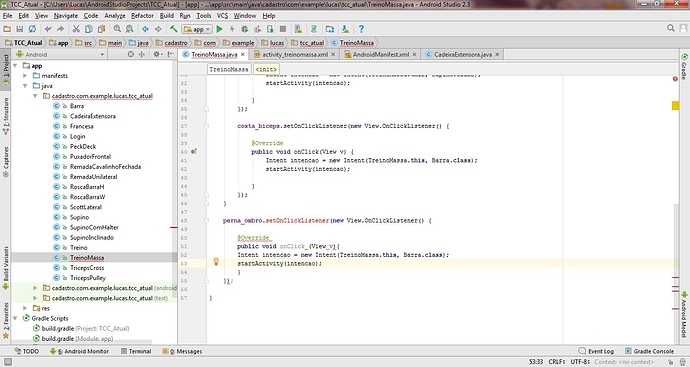
Task: Paste using the clipboard toolbar icon
Action: (x=101, y=29)
